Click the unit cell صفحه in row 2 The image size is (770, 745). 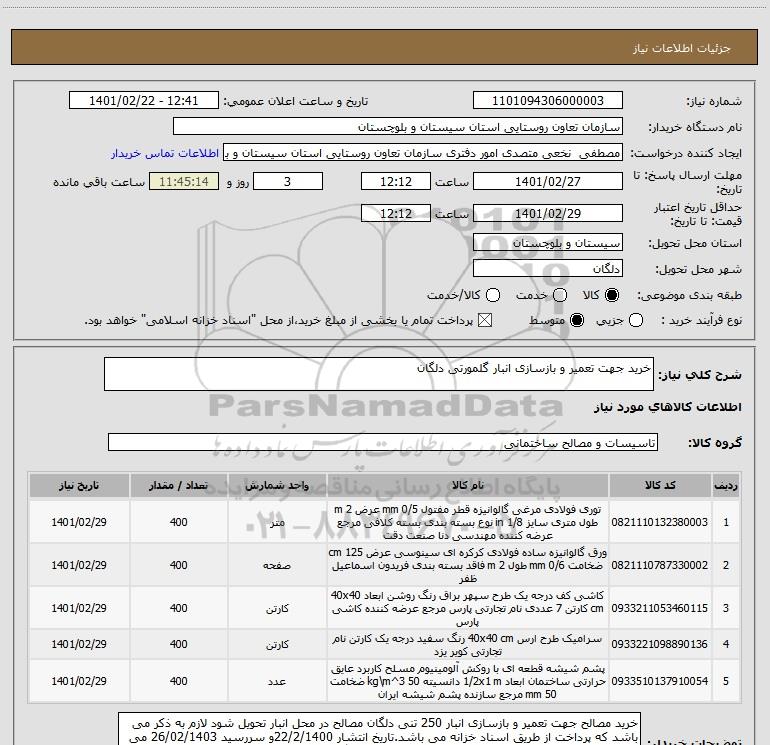(x=277, y=565)
